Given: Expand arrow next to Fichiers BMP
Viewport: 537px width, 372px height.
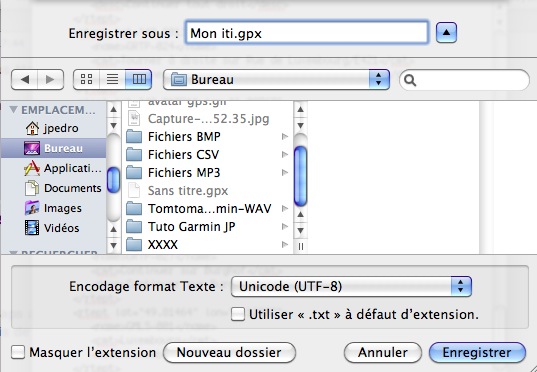Looking at the screenshot, I should pyautogui.click(x=285, y=137).
